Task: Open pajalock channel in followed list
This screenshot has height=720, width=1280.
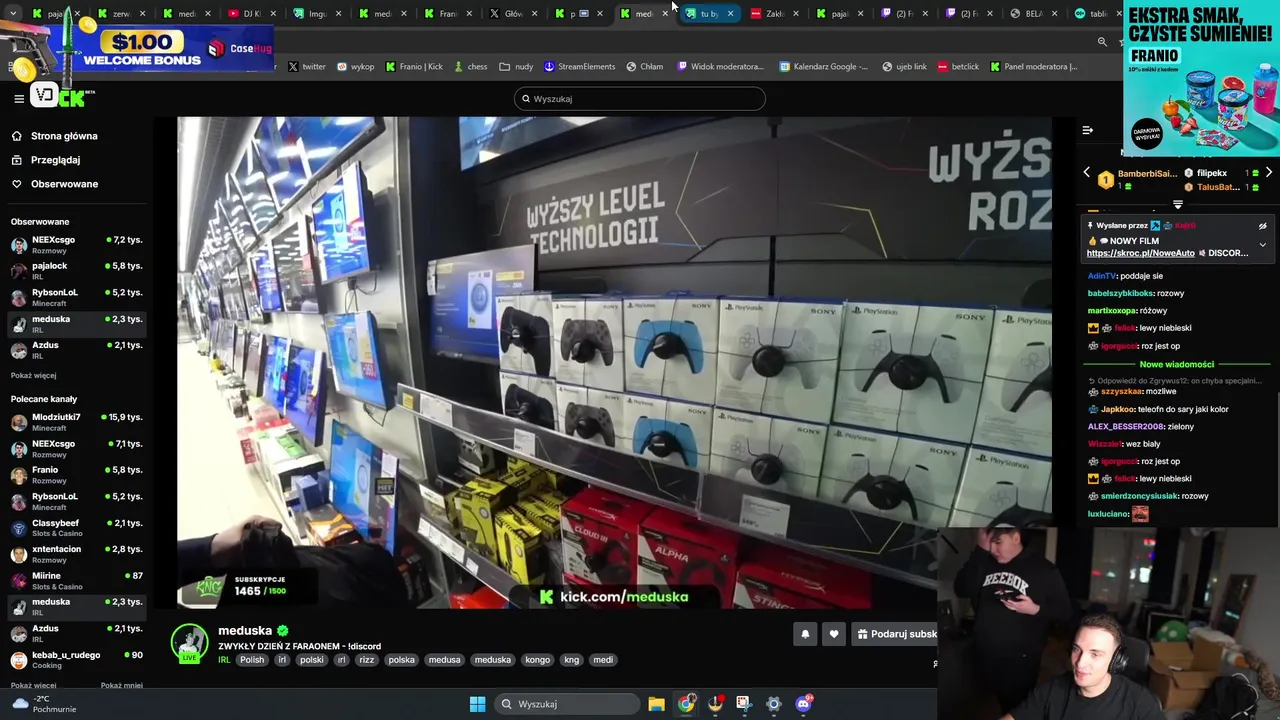Action: click(x=77, y=271)
